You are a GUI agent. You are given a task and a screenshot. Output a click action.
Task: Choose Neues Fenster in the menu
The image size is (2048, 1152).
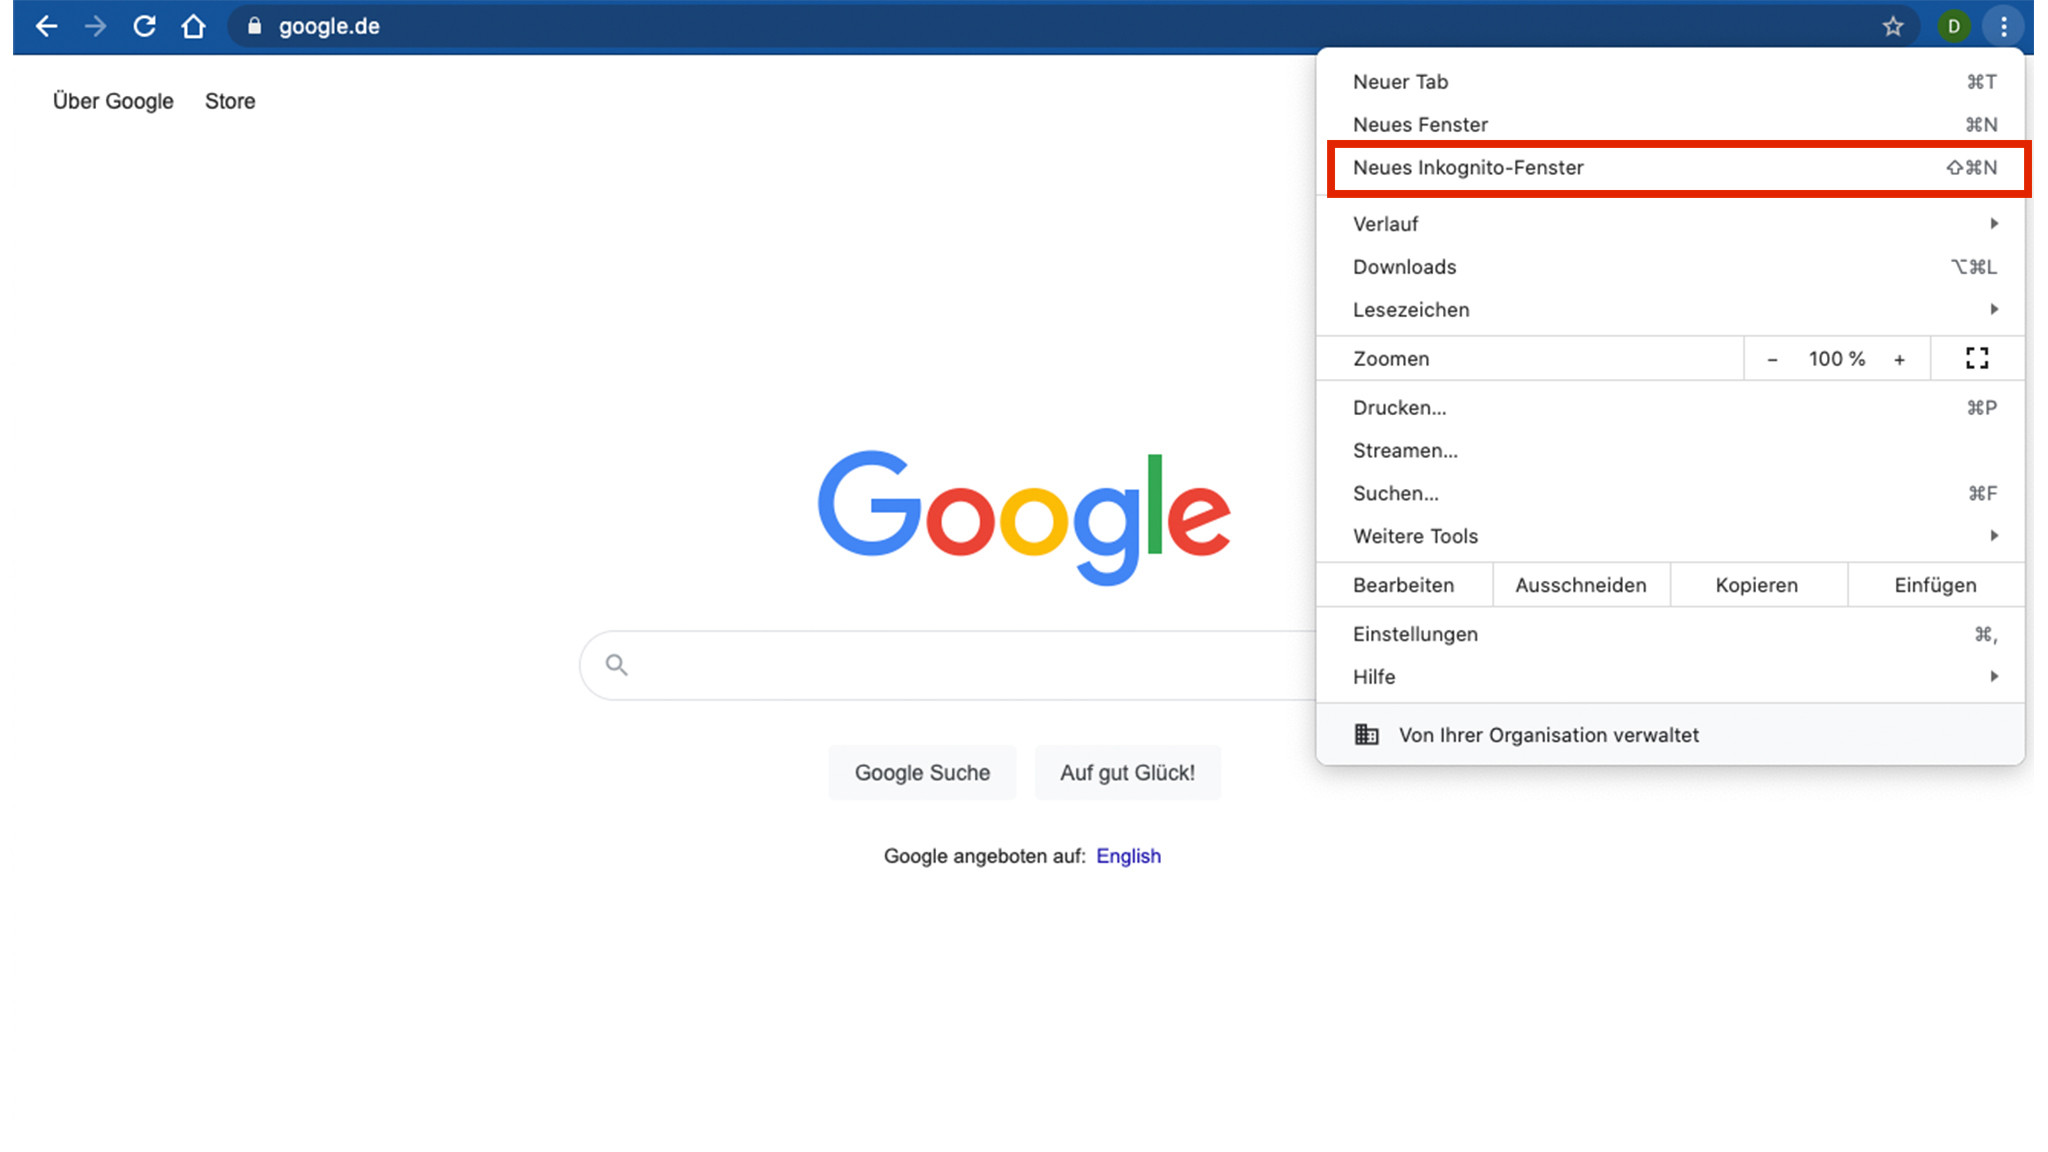coord(1670,125)
